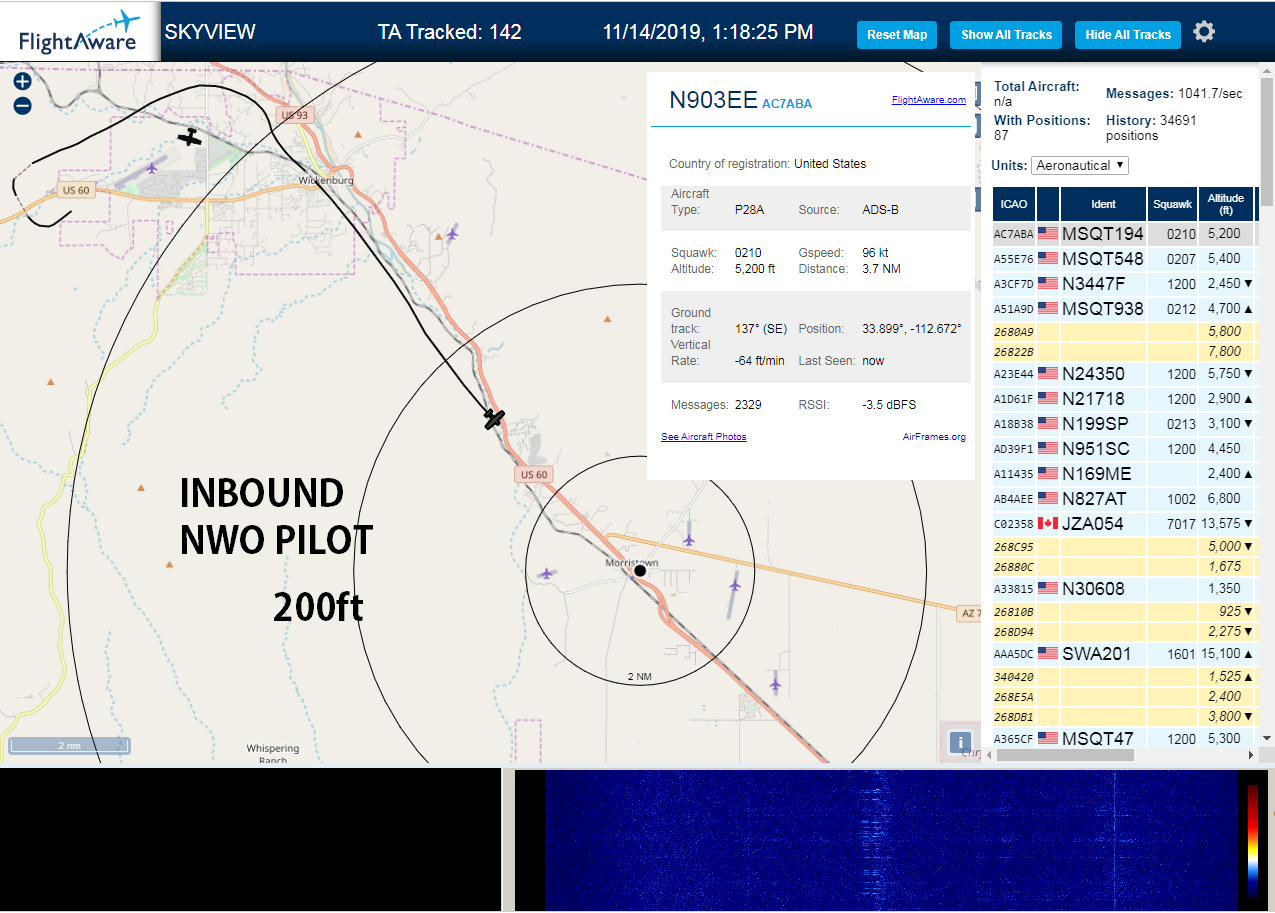Select the MSQT194 row
This screenshot has height=913, width=1275.
tap(1123, 234)
